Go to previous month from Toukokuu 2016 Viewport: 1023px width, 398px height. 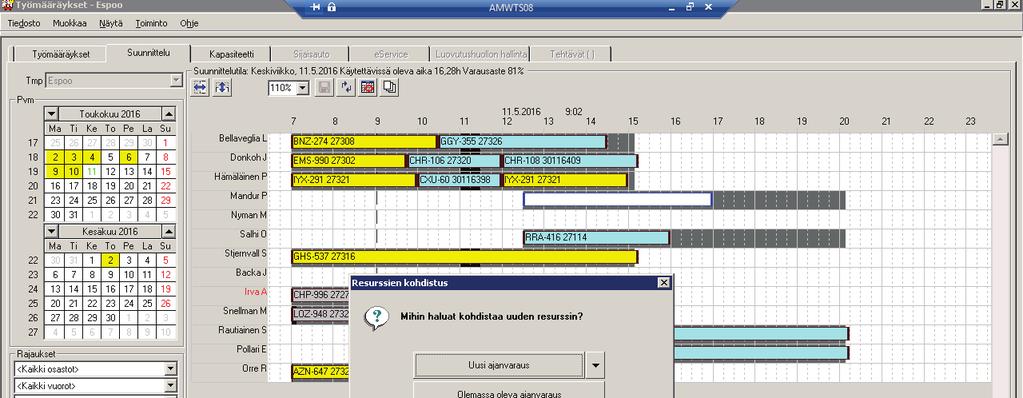[52, 114]
